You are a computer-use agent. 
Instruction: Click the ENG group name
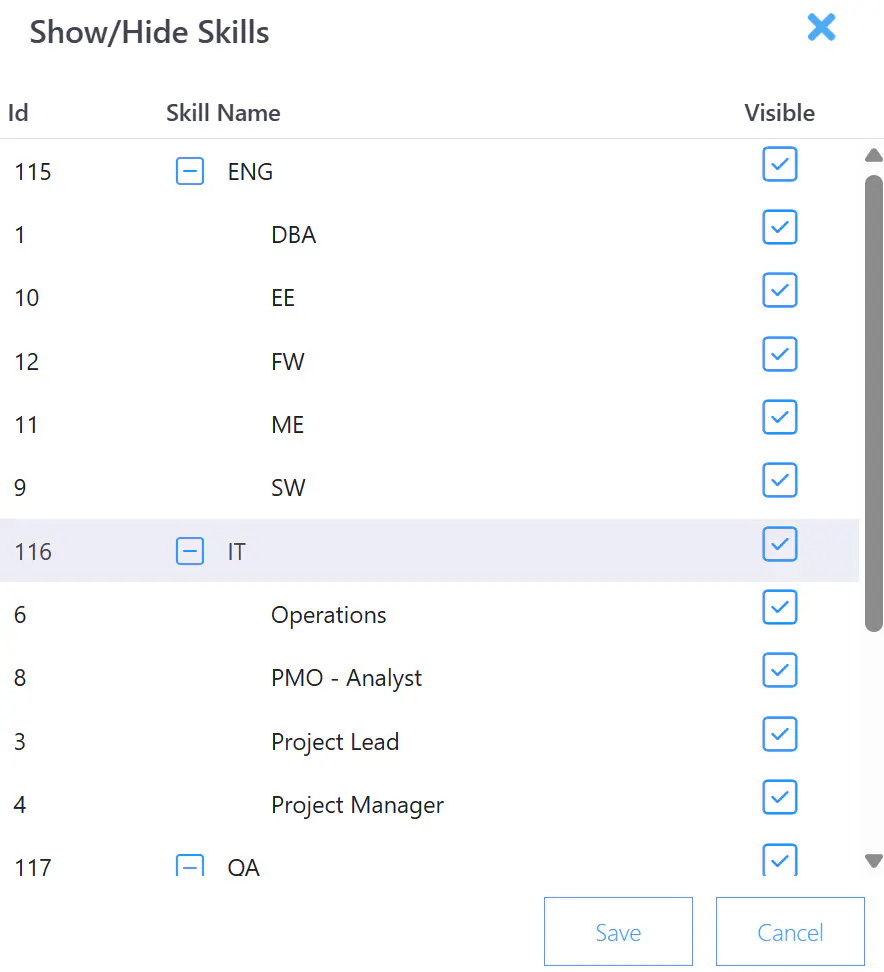[x=250, y=172]
